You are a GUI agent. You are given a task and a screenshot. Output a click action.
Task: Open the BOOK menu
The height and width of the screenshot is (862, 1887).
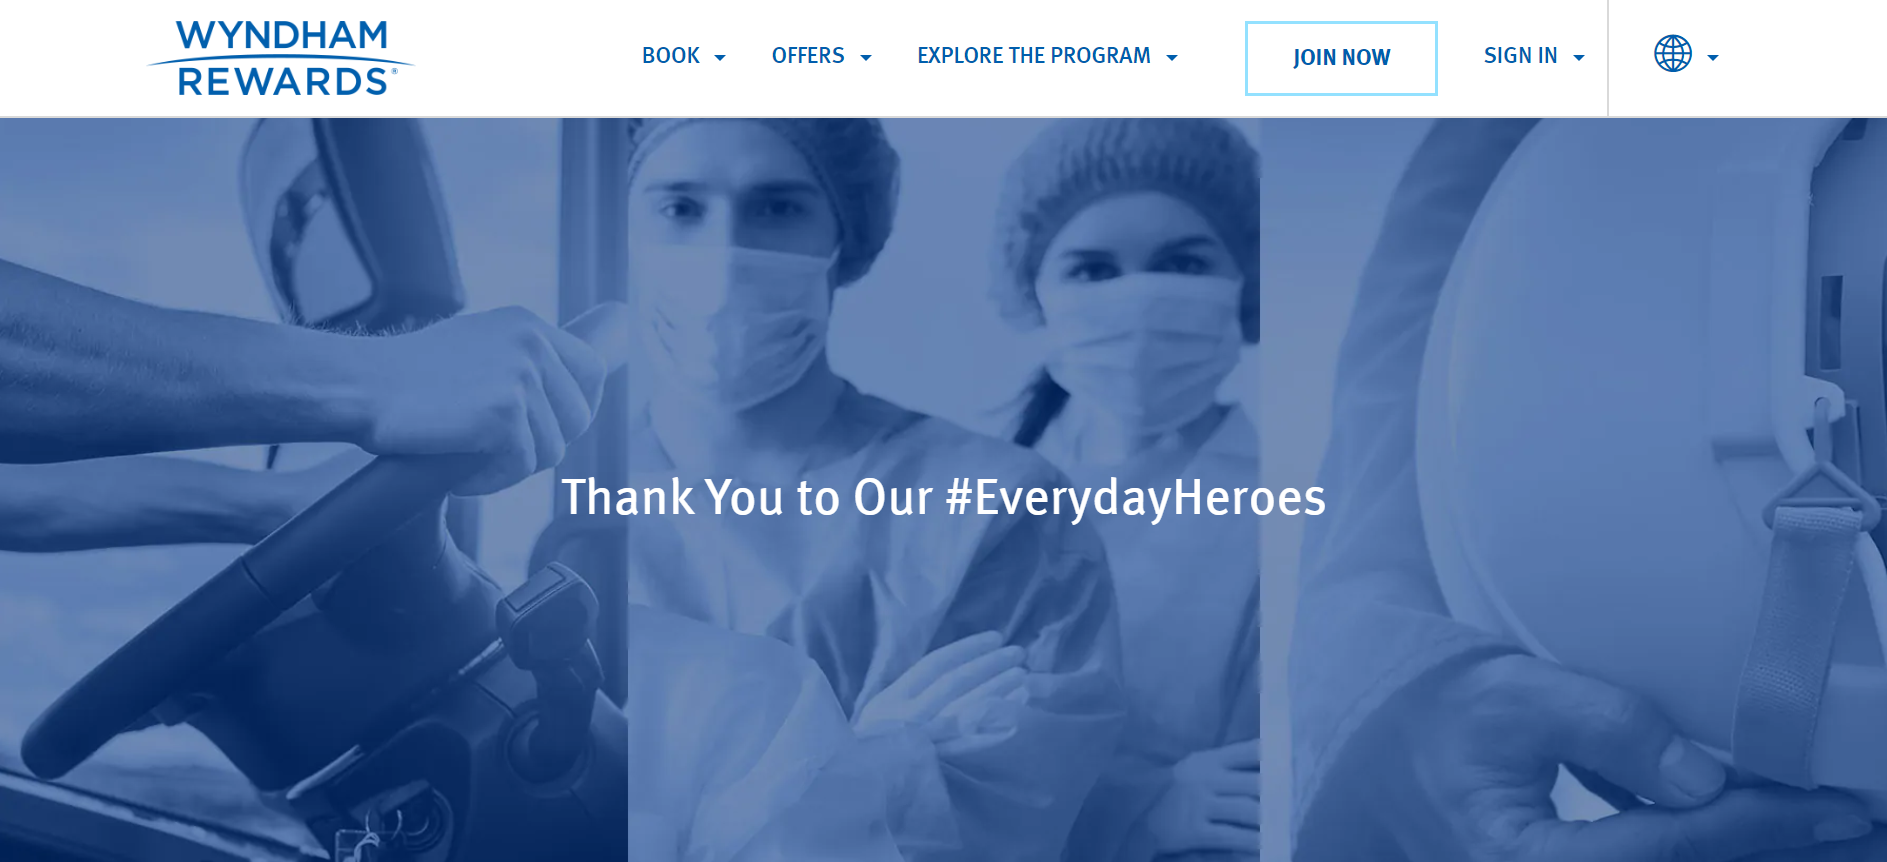pyautogui.click(x=671, y=56)
